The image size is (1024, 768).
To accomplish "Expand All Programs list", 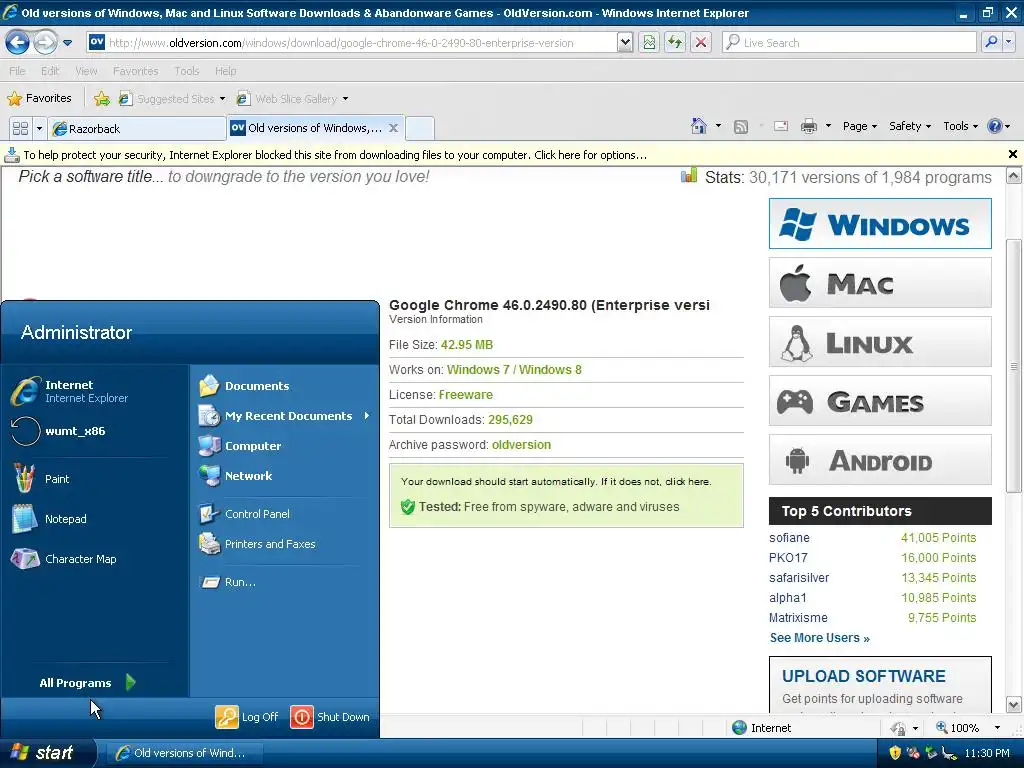I will click(88, 682).
